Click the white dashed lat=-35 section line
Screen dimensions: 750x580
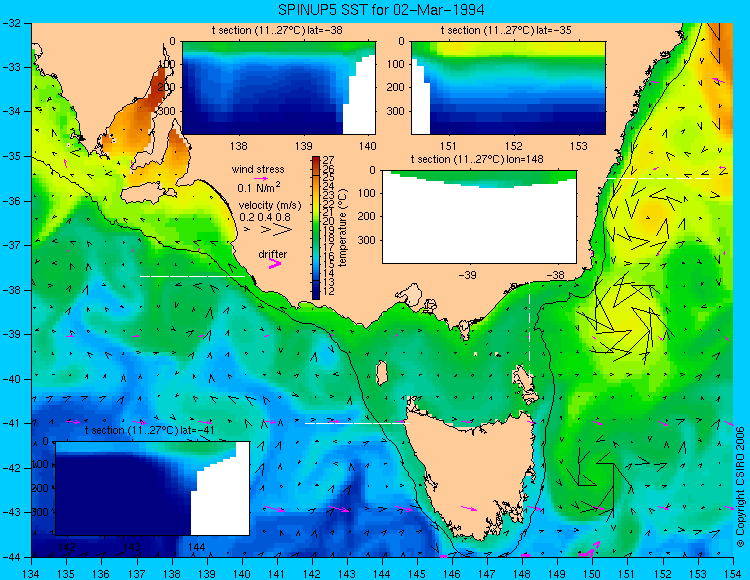pyautogui.click(x=659, y=178)
